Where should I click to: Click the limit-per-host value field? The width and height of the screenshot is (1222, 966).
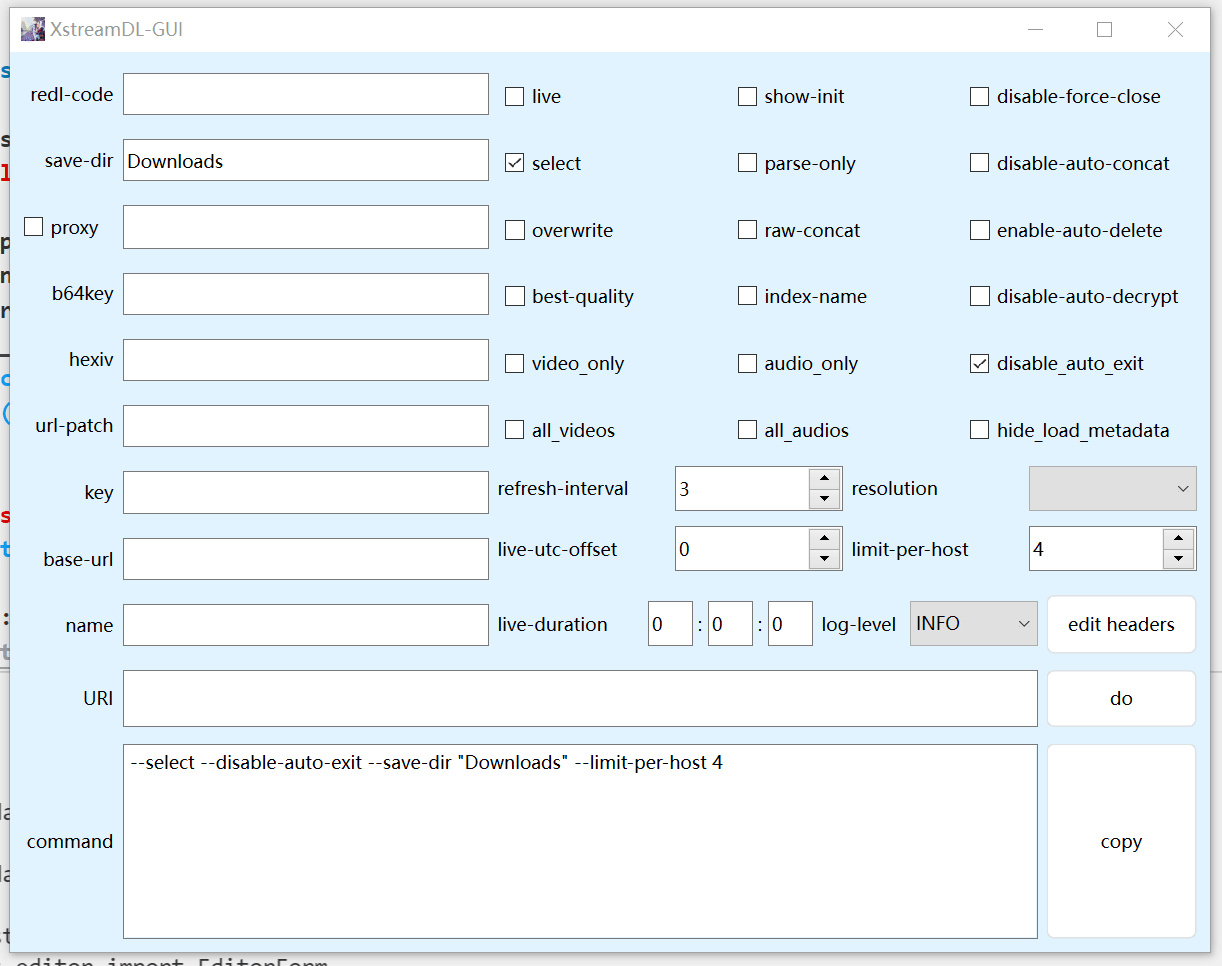click(1096, 549)
